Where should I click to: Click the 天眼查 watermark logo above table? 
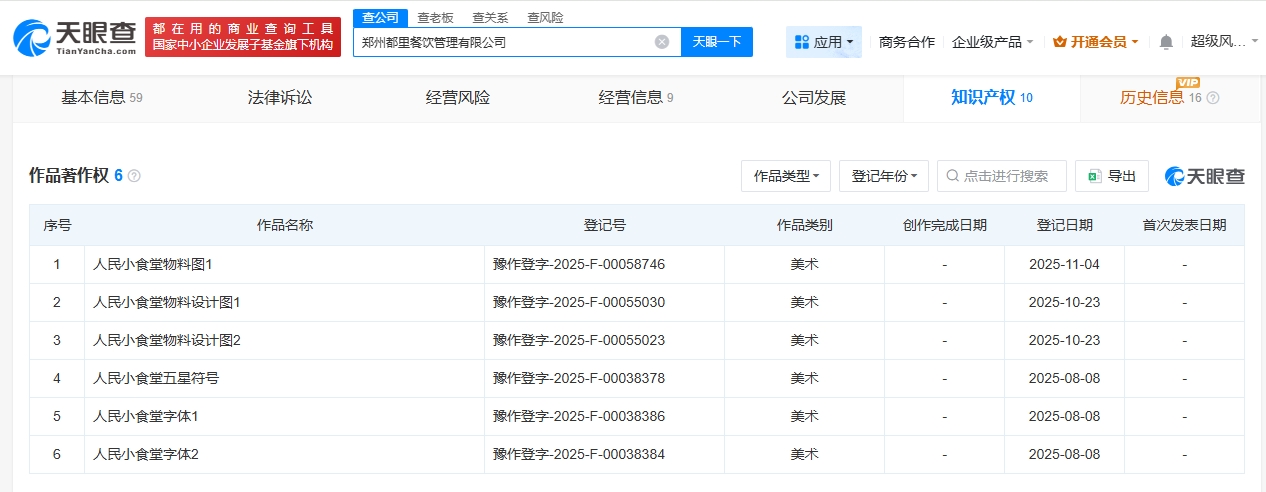(x=1205, y=176)
